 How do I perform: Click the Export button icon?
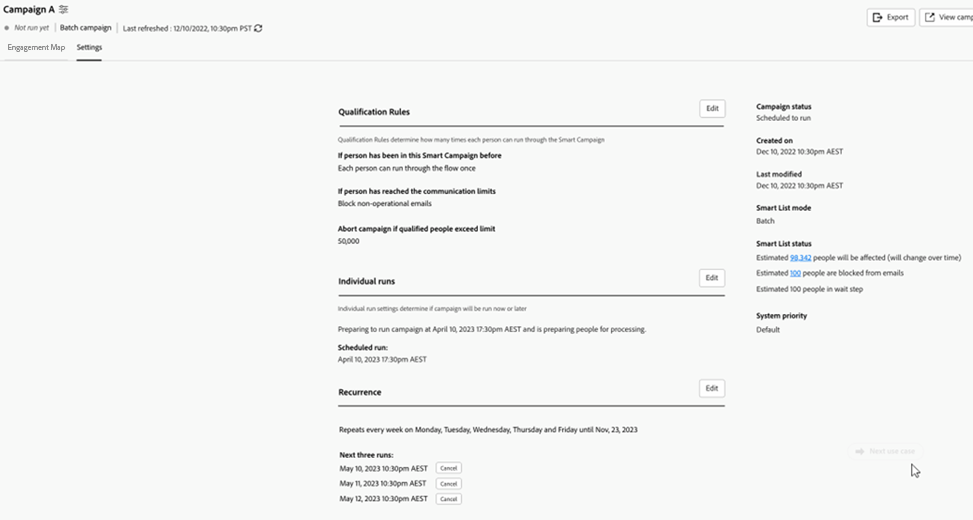pos(877,17)
